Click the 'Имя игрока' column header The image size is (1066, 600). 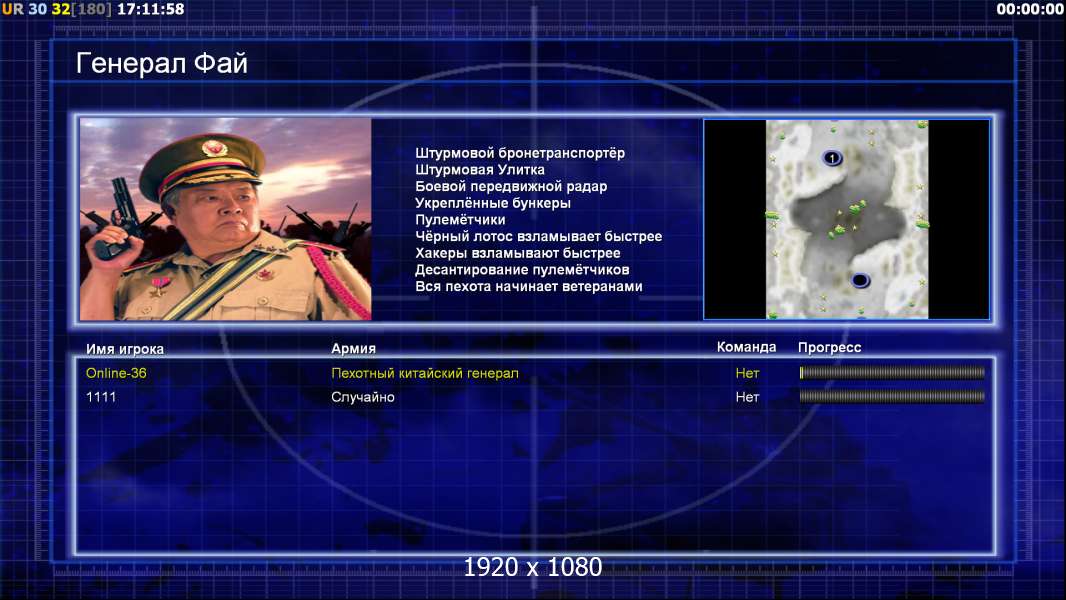124,349
